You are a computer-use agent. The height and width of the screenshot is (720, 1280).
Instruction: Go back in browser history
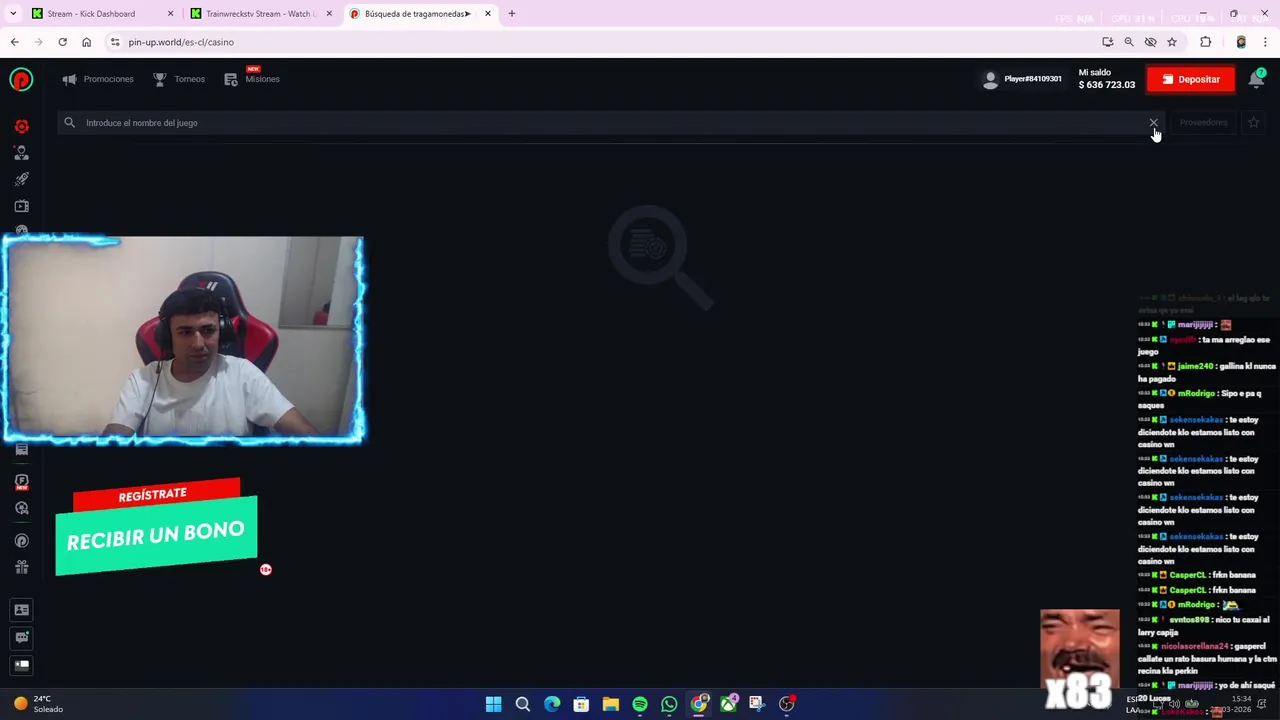[x=15, y=42]
